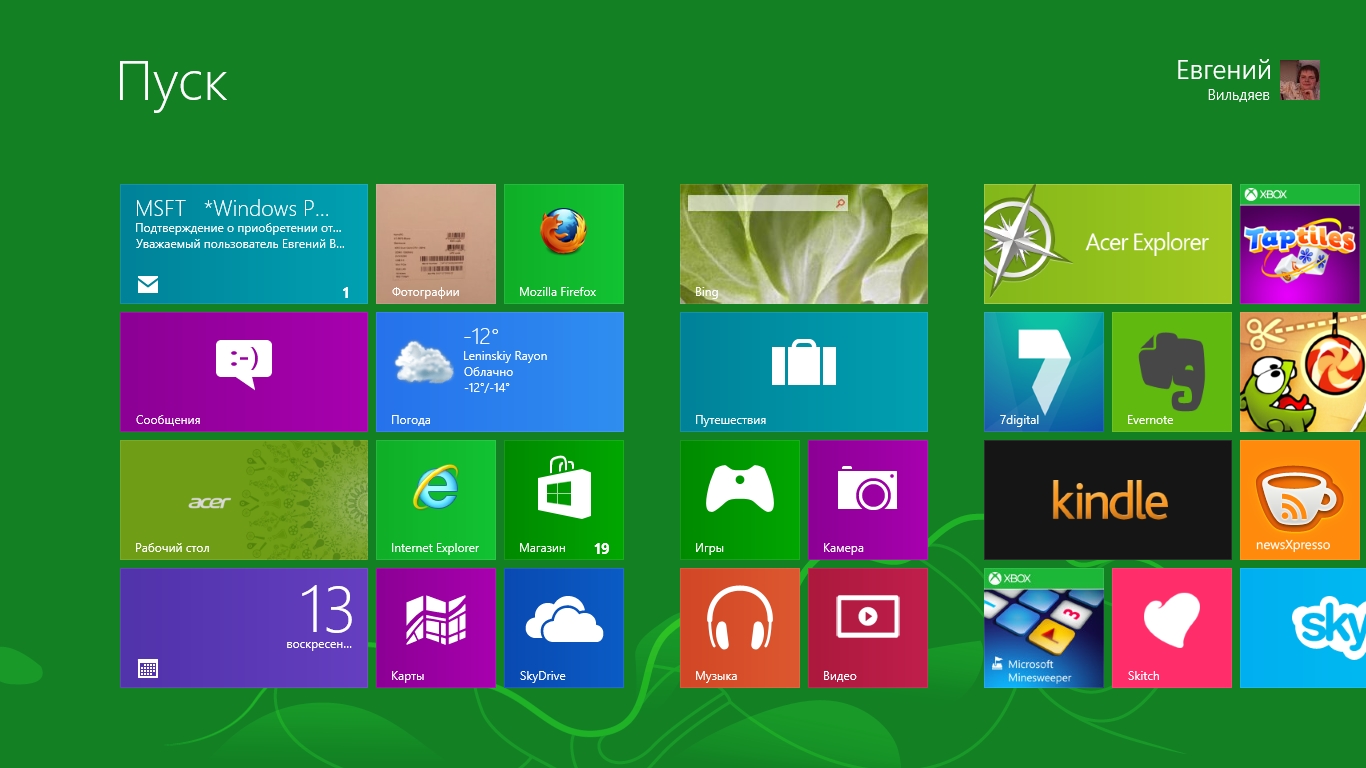Open the Погода weather tile
Screen dimensions: 1366x768
500,372
